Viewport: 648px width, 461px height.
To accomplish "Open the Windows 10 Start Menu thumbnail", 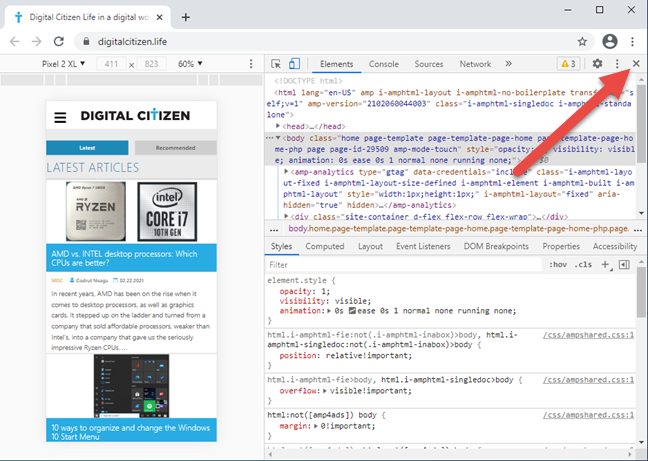I will click(x=131, y=386).
